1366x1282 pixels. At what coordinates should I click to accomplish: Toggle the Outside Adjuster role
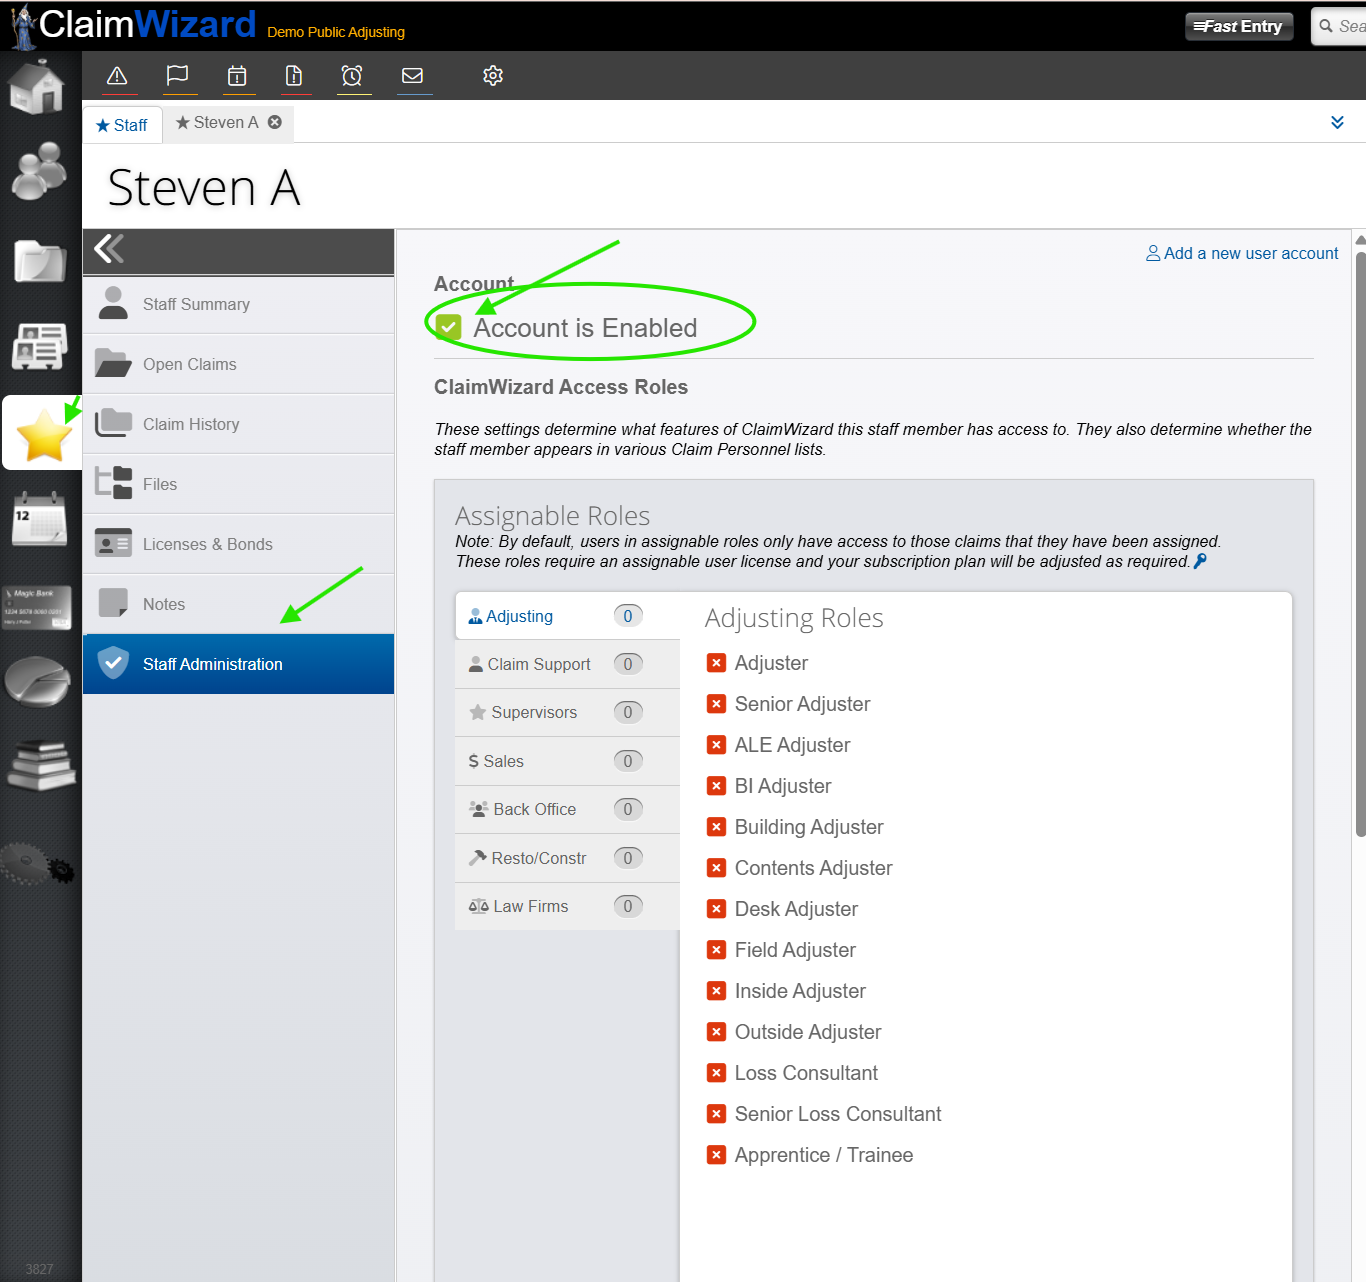716,1032
